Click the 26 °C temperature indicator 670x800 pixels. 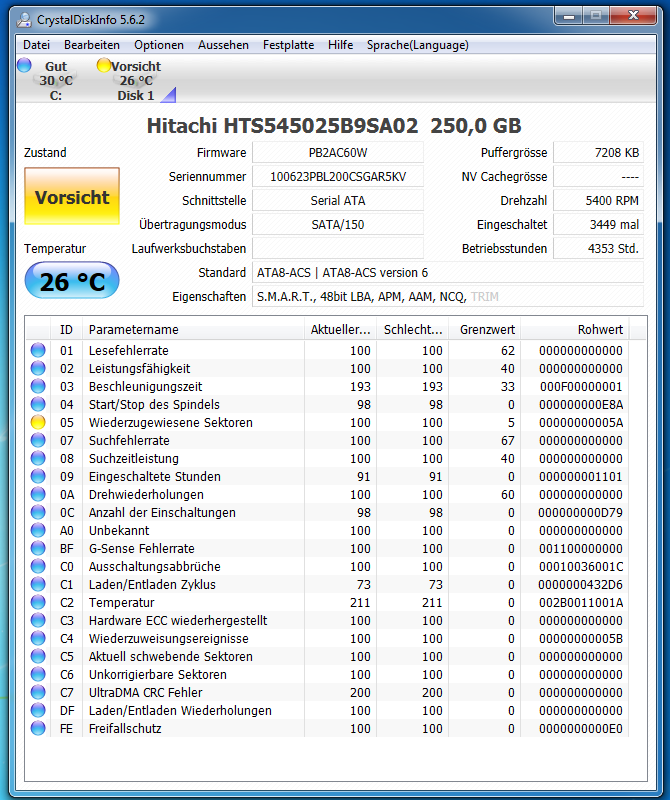[x=72, y=281]
